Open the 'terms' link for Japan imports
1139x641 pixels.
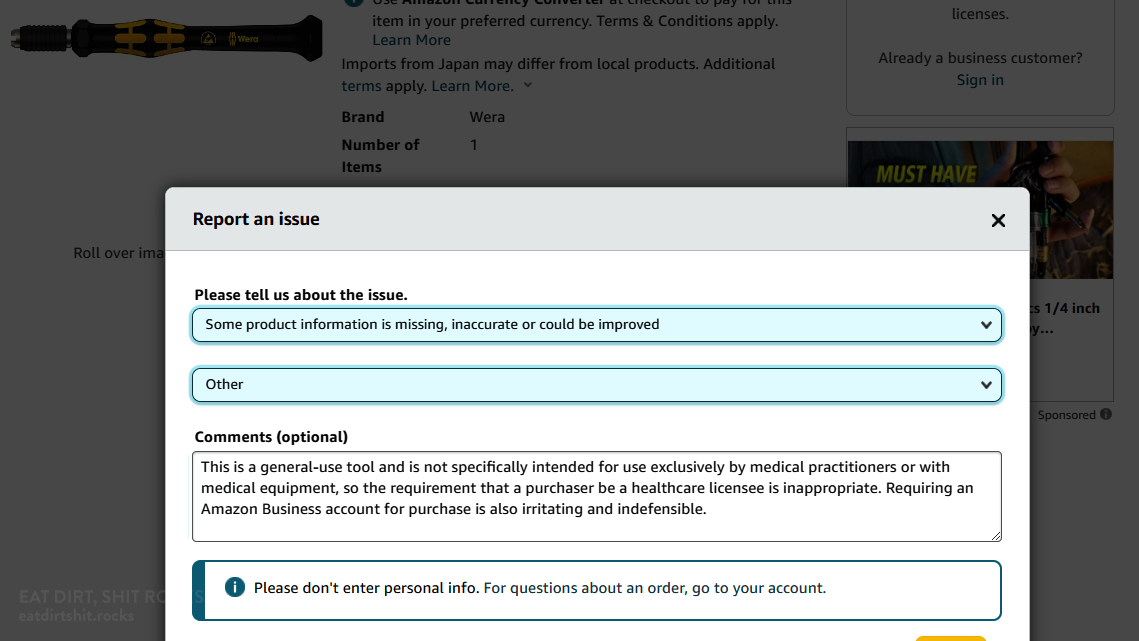(361, 86)
